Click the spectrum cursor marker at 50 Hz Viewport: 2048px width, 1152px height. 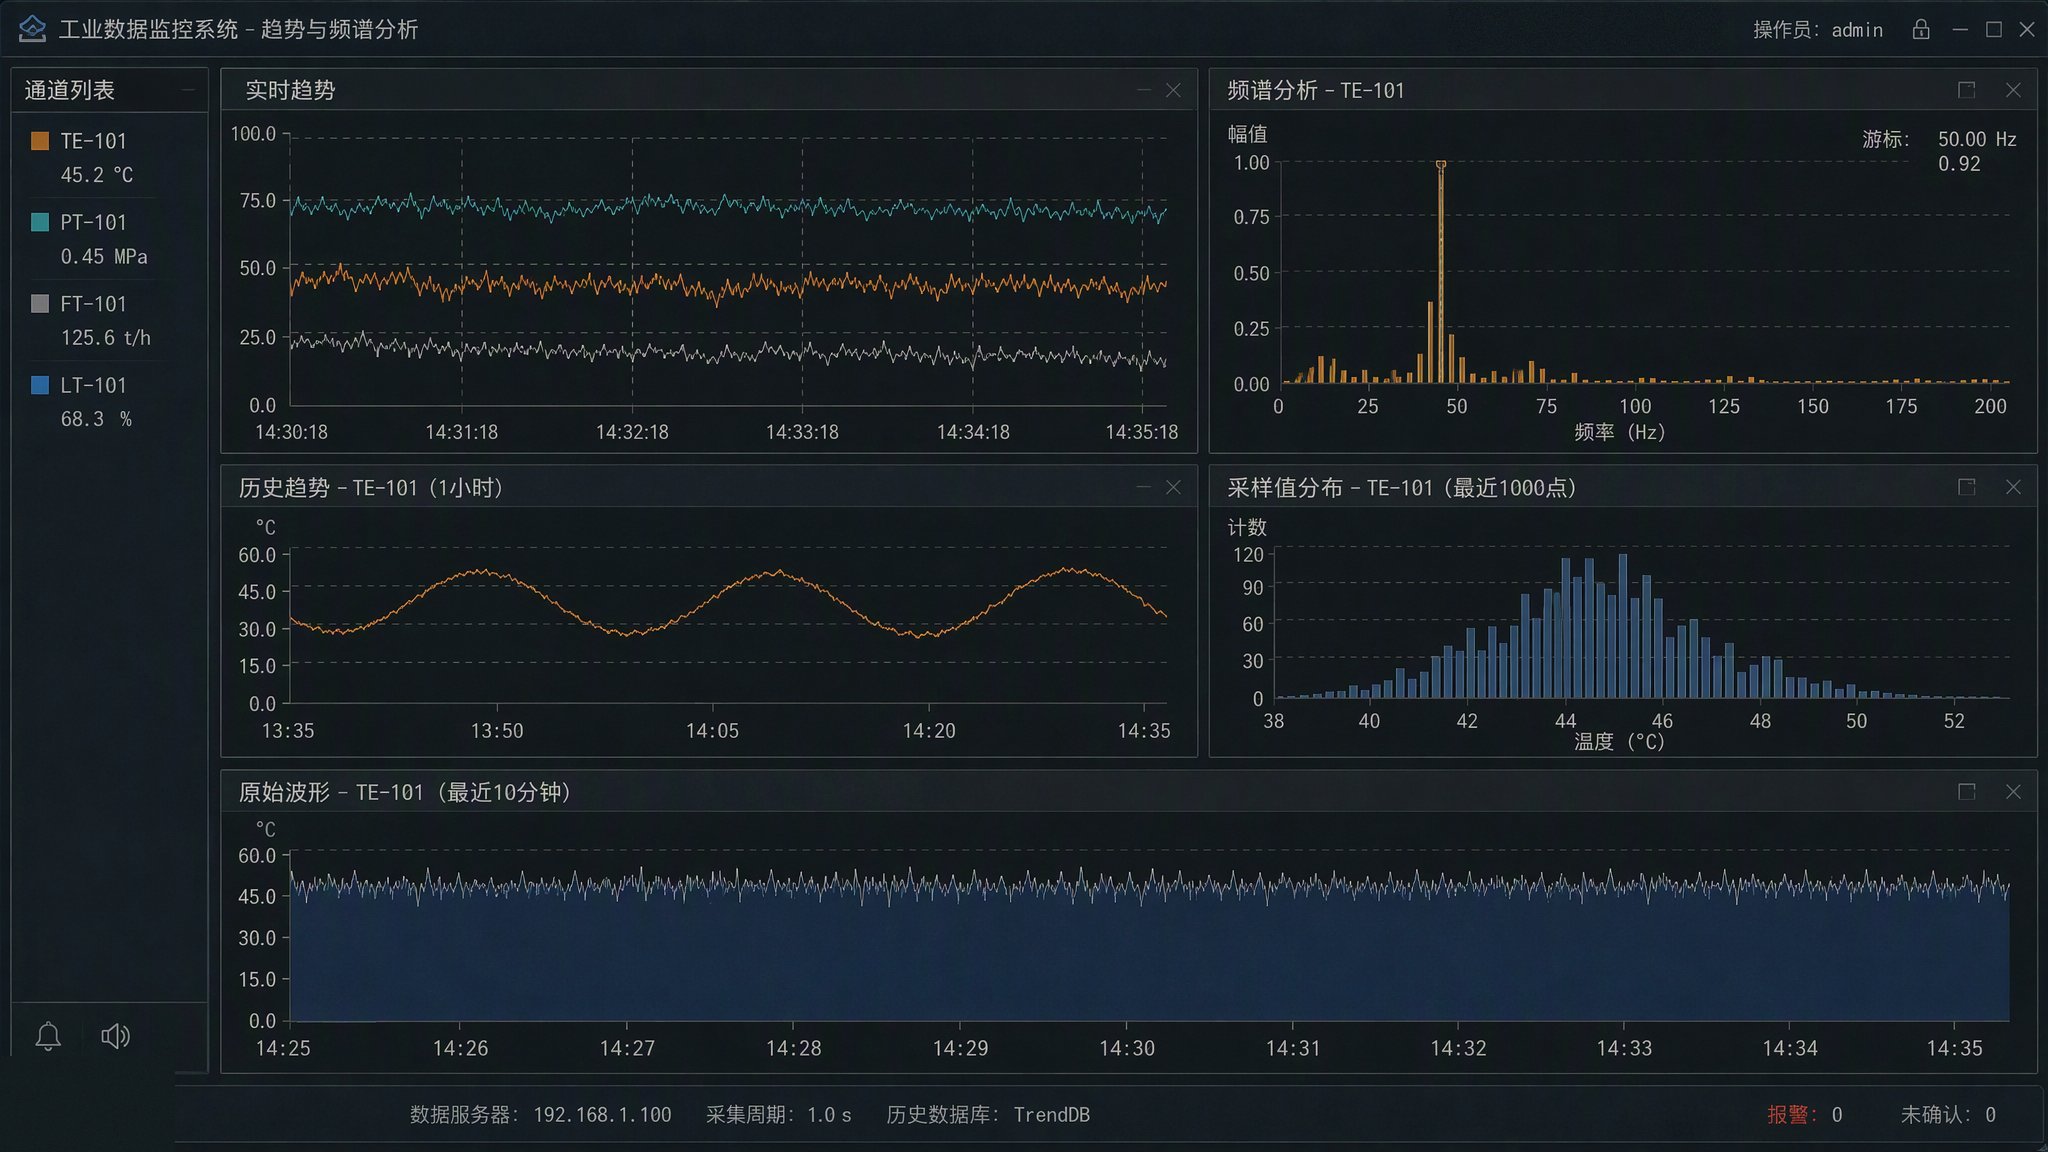(1441, 165)
